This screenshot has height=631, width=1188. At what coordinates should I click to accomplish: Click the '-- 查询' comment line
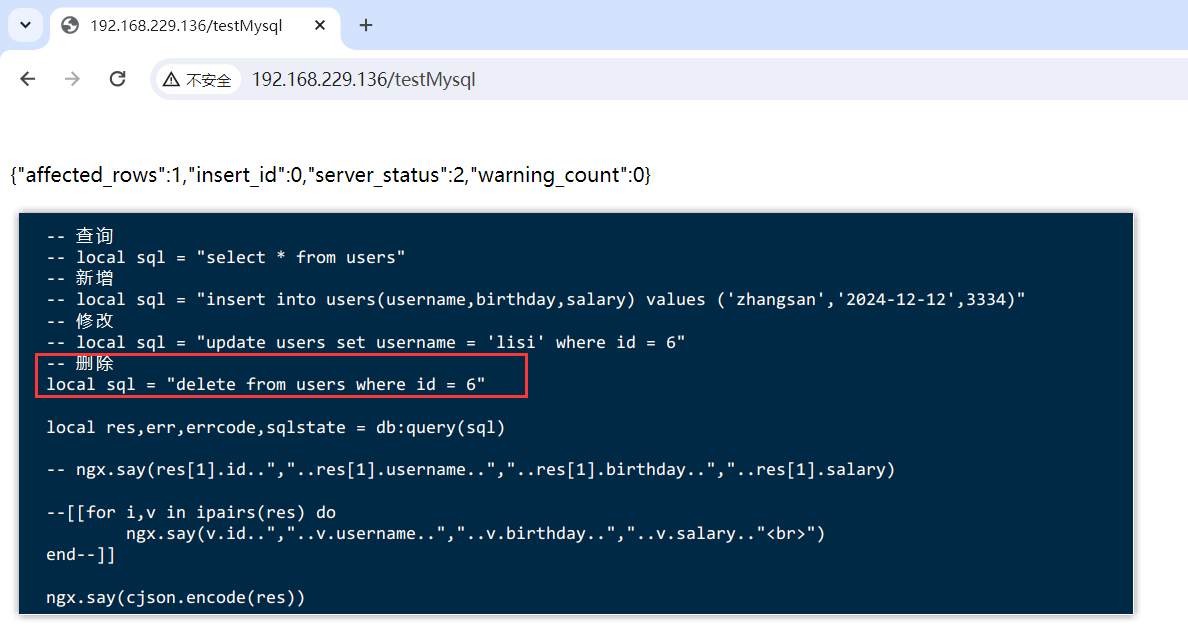tap(80, 236)
